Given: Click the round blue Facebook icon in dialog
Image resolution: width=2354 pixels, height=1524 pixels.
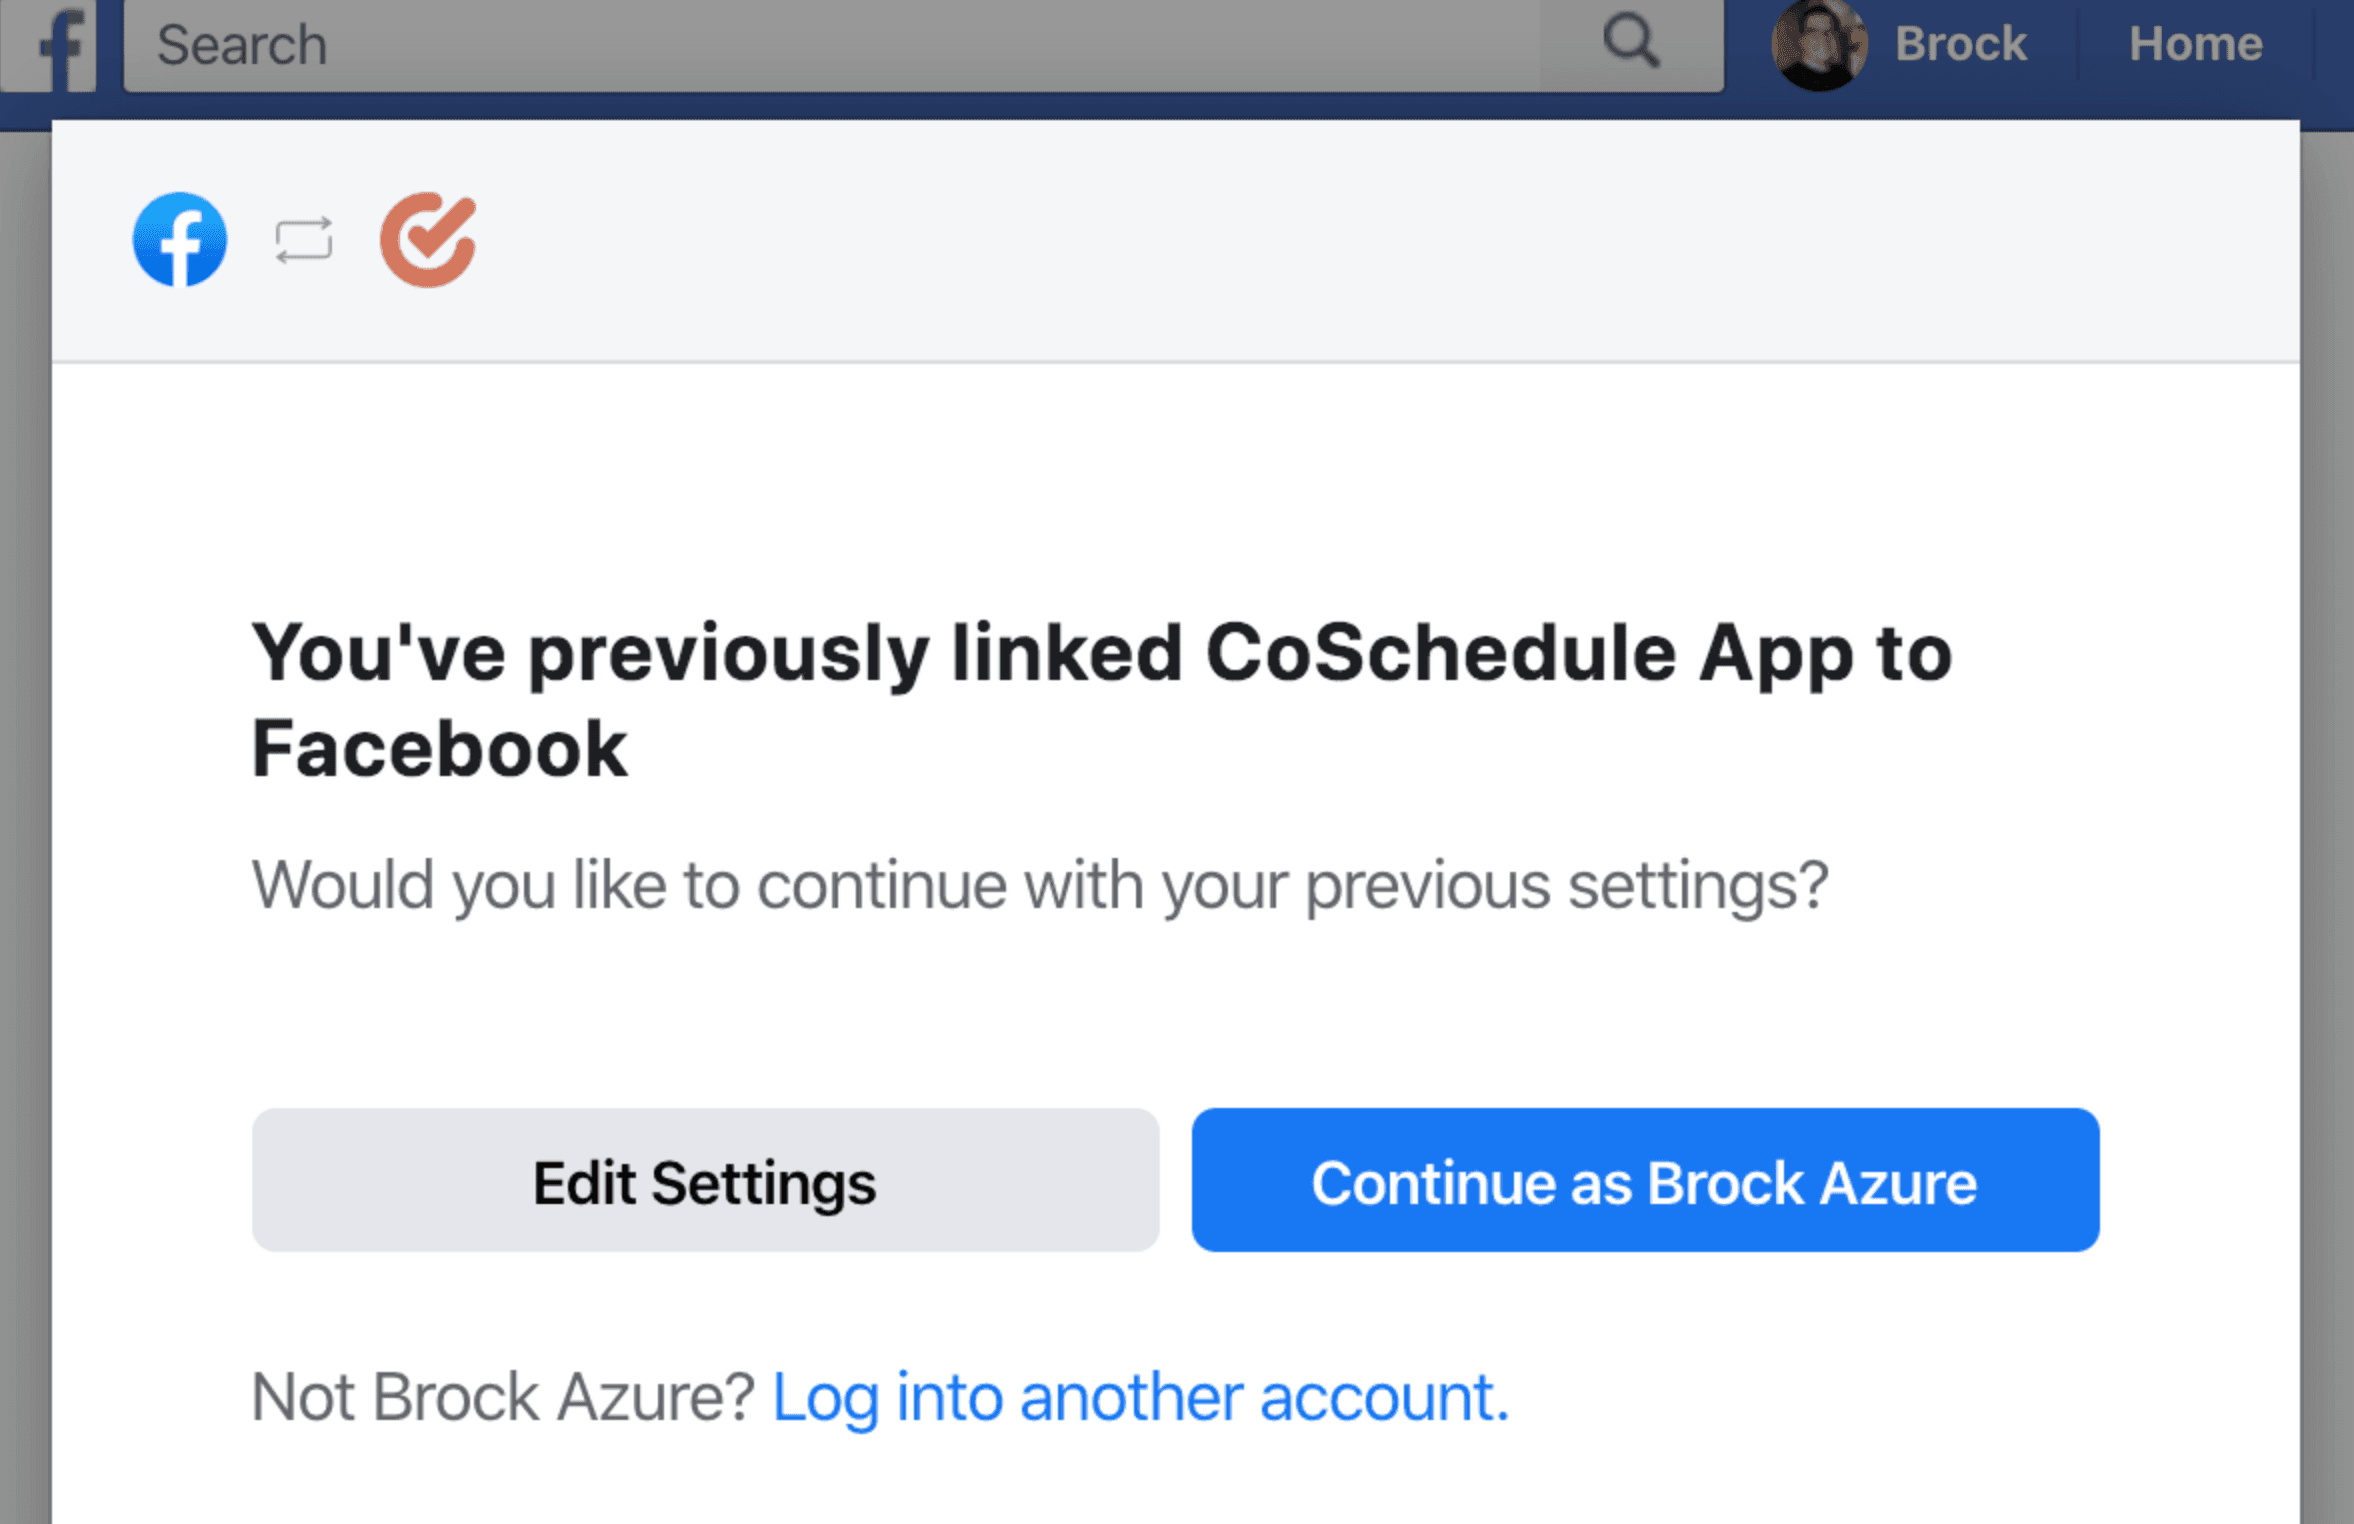Looking at the screenshot, I should [x=180, y=240].
